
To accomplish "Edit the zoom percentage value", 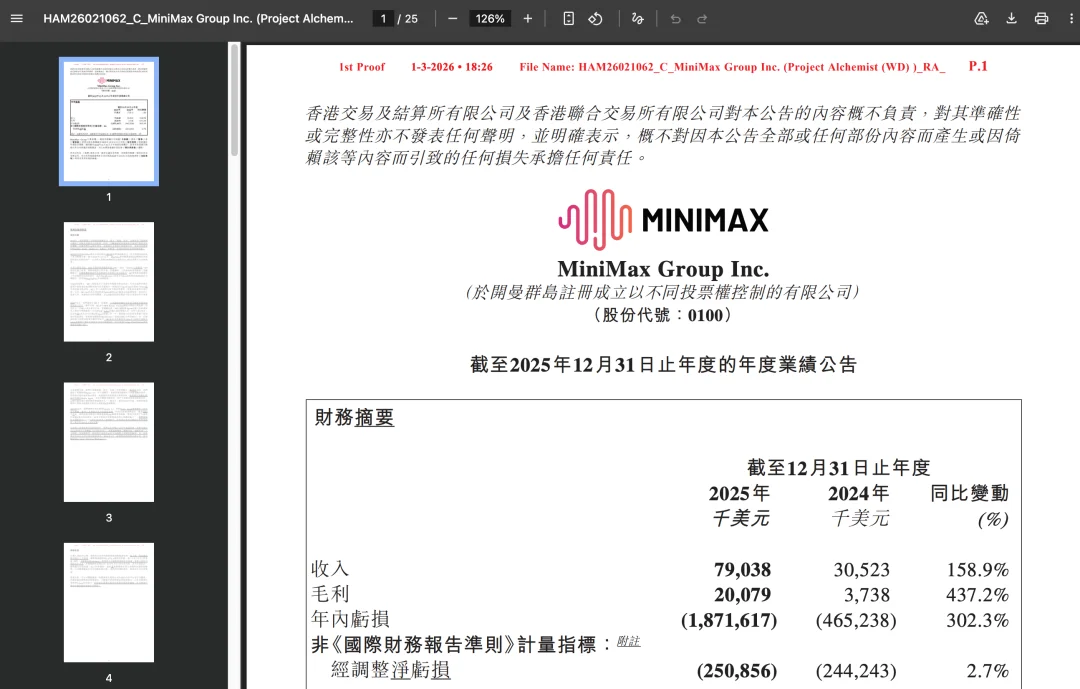I will pyautogui.click(x=489, y=18).
